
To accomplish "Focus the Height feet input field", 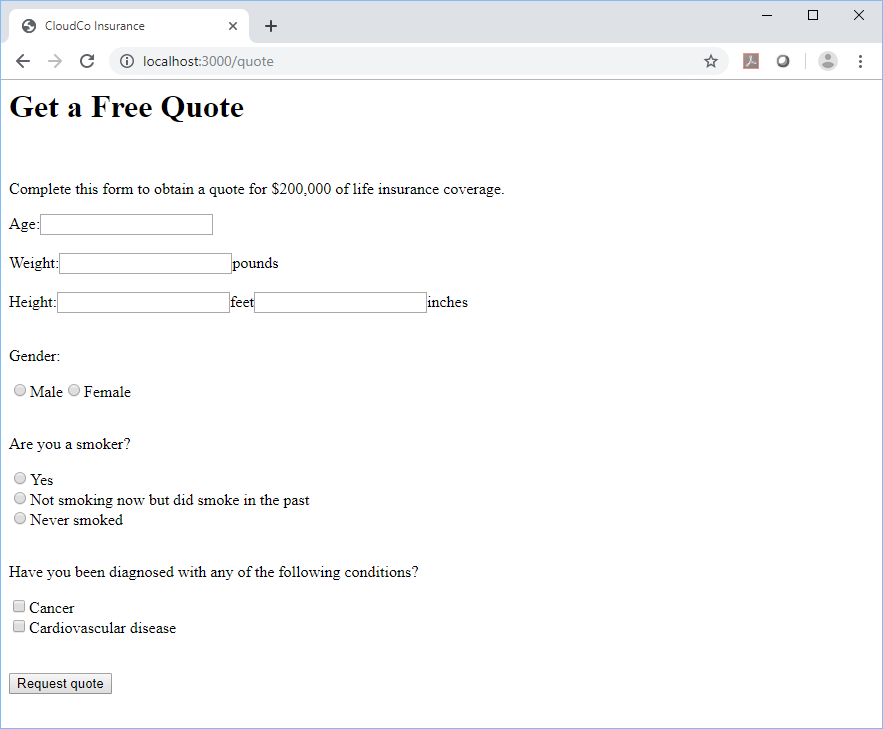I will tap(144, 302).
